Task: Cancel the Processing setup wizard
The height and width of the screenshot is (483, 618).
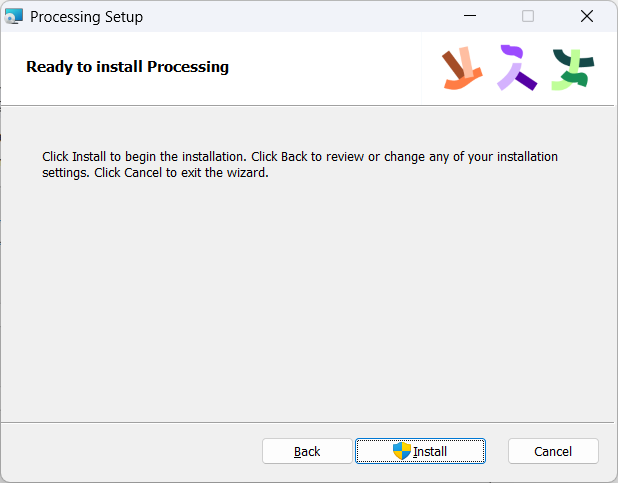Action: [x=553, y=451]
